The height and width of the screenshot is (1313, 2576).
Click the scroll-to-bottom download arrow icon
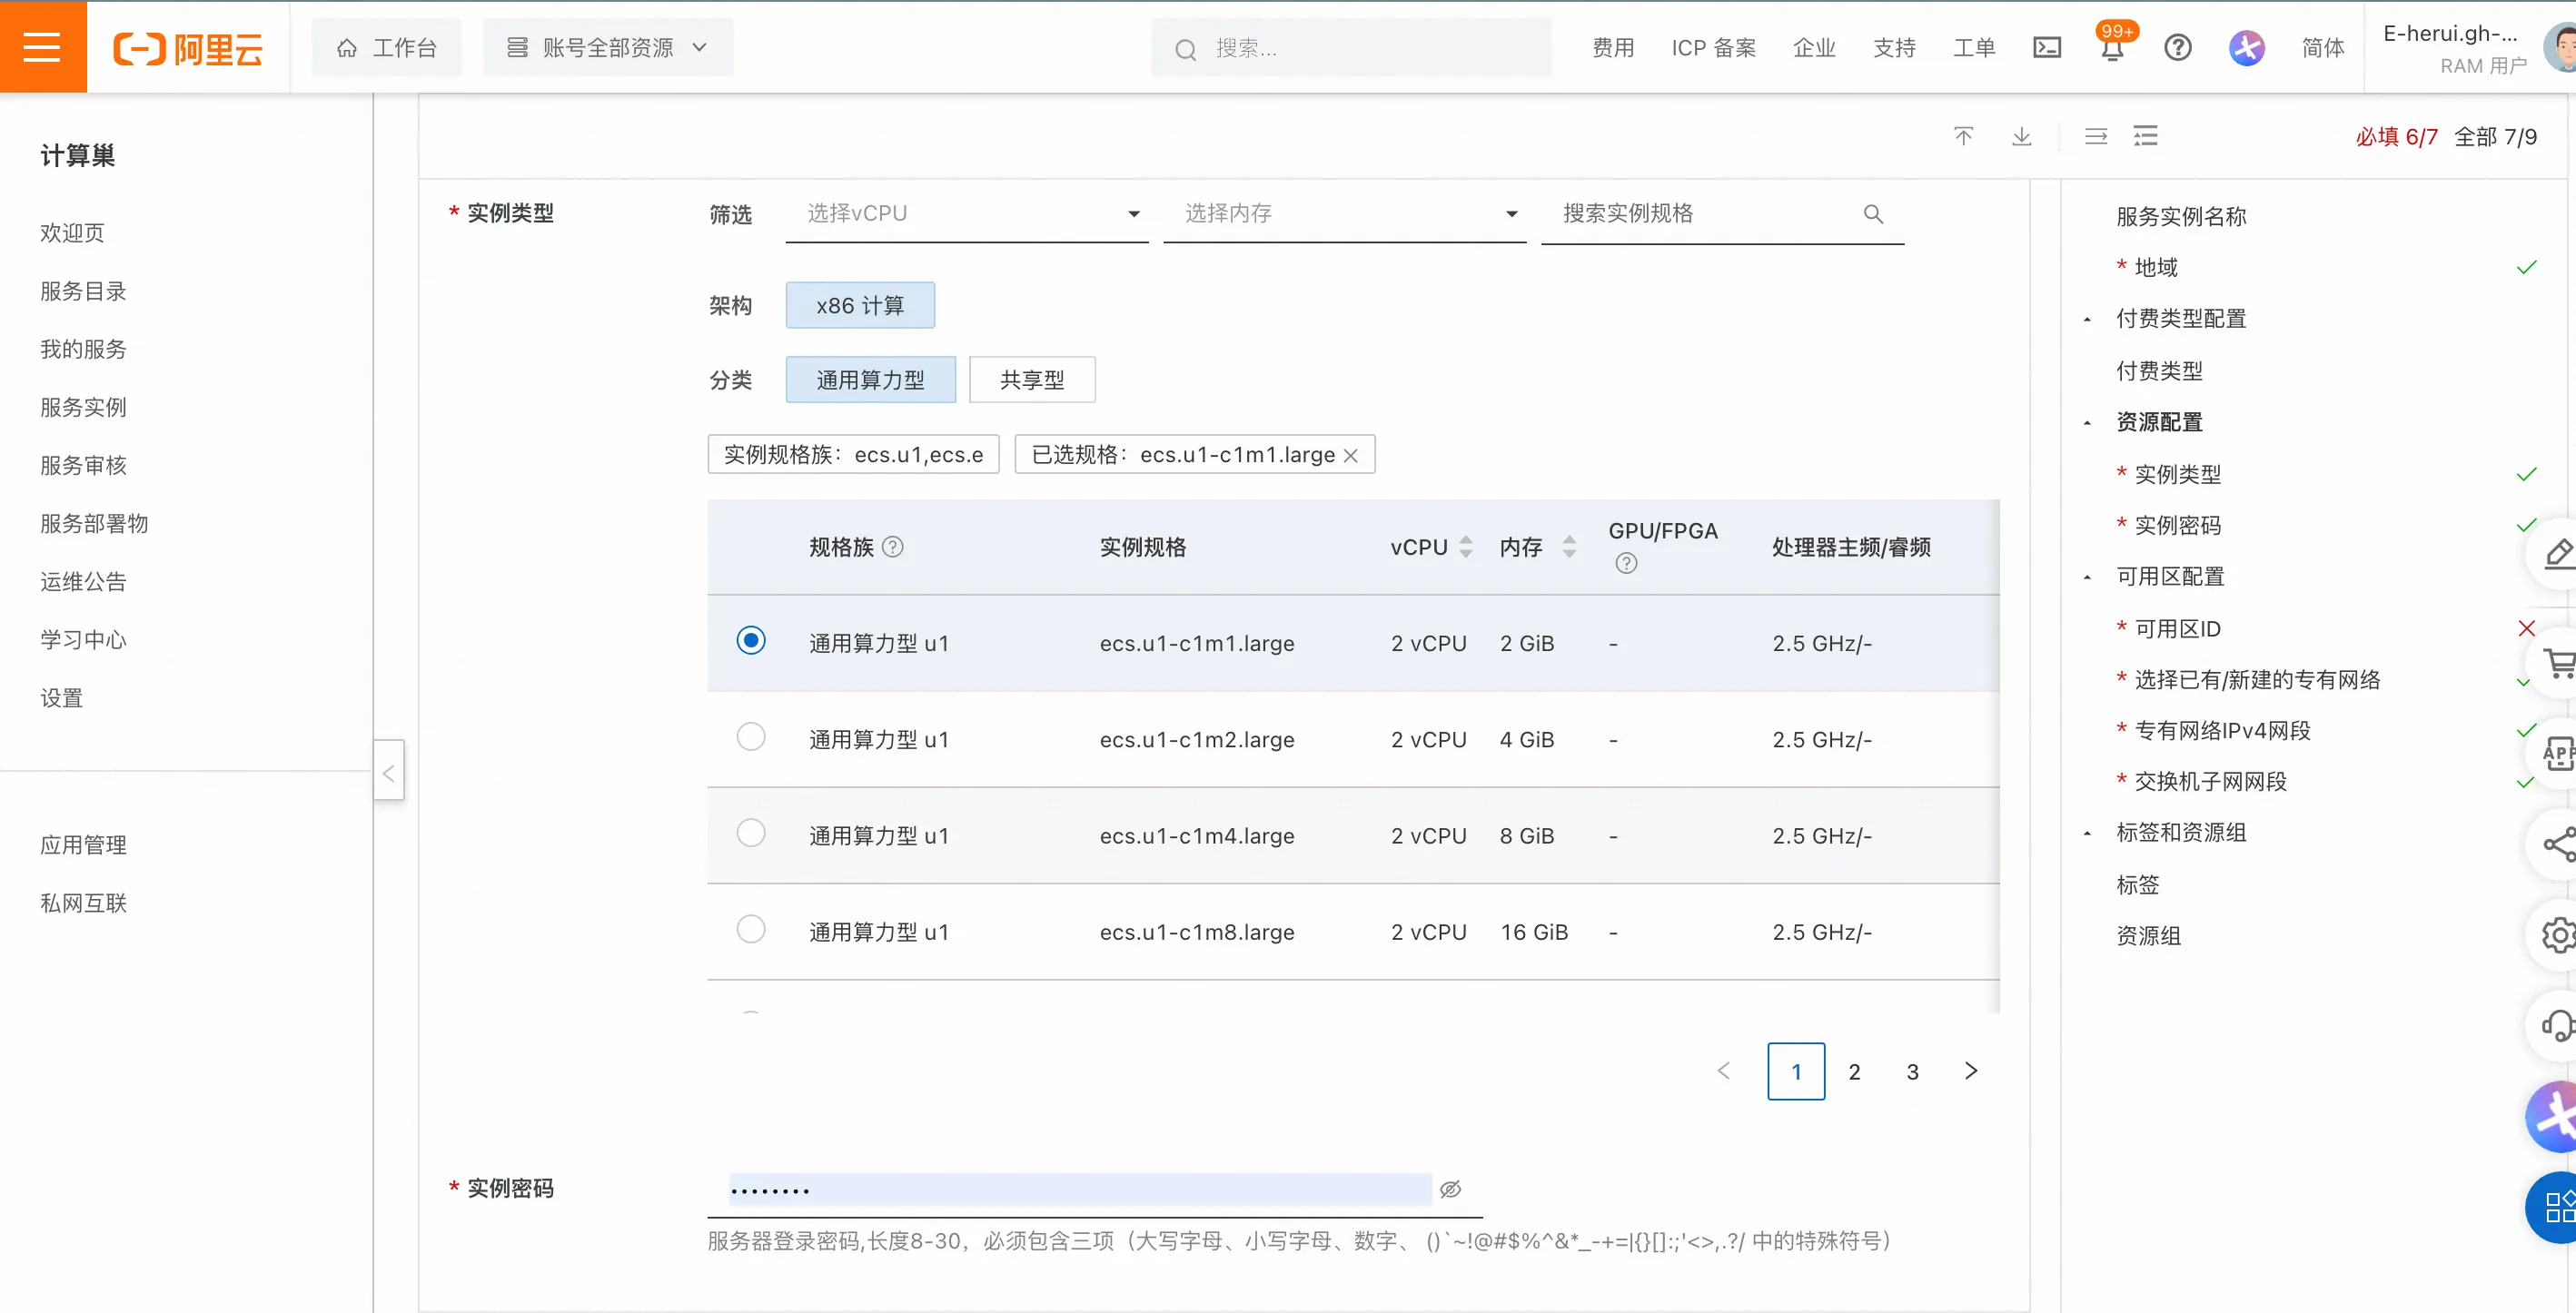[2021, 136]
